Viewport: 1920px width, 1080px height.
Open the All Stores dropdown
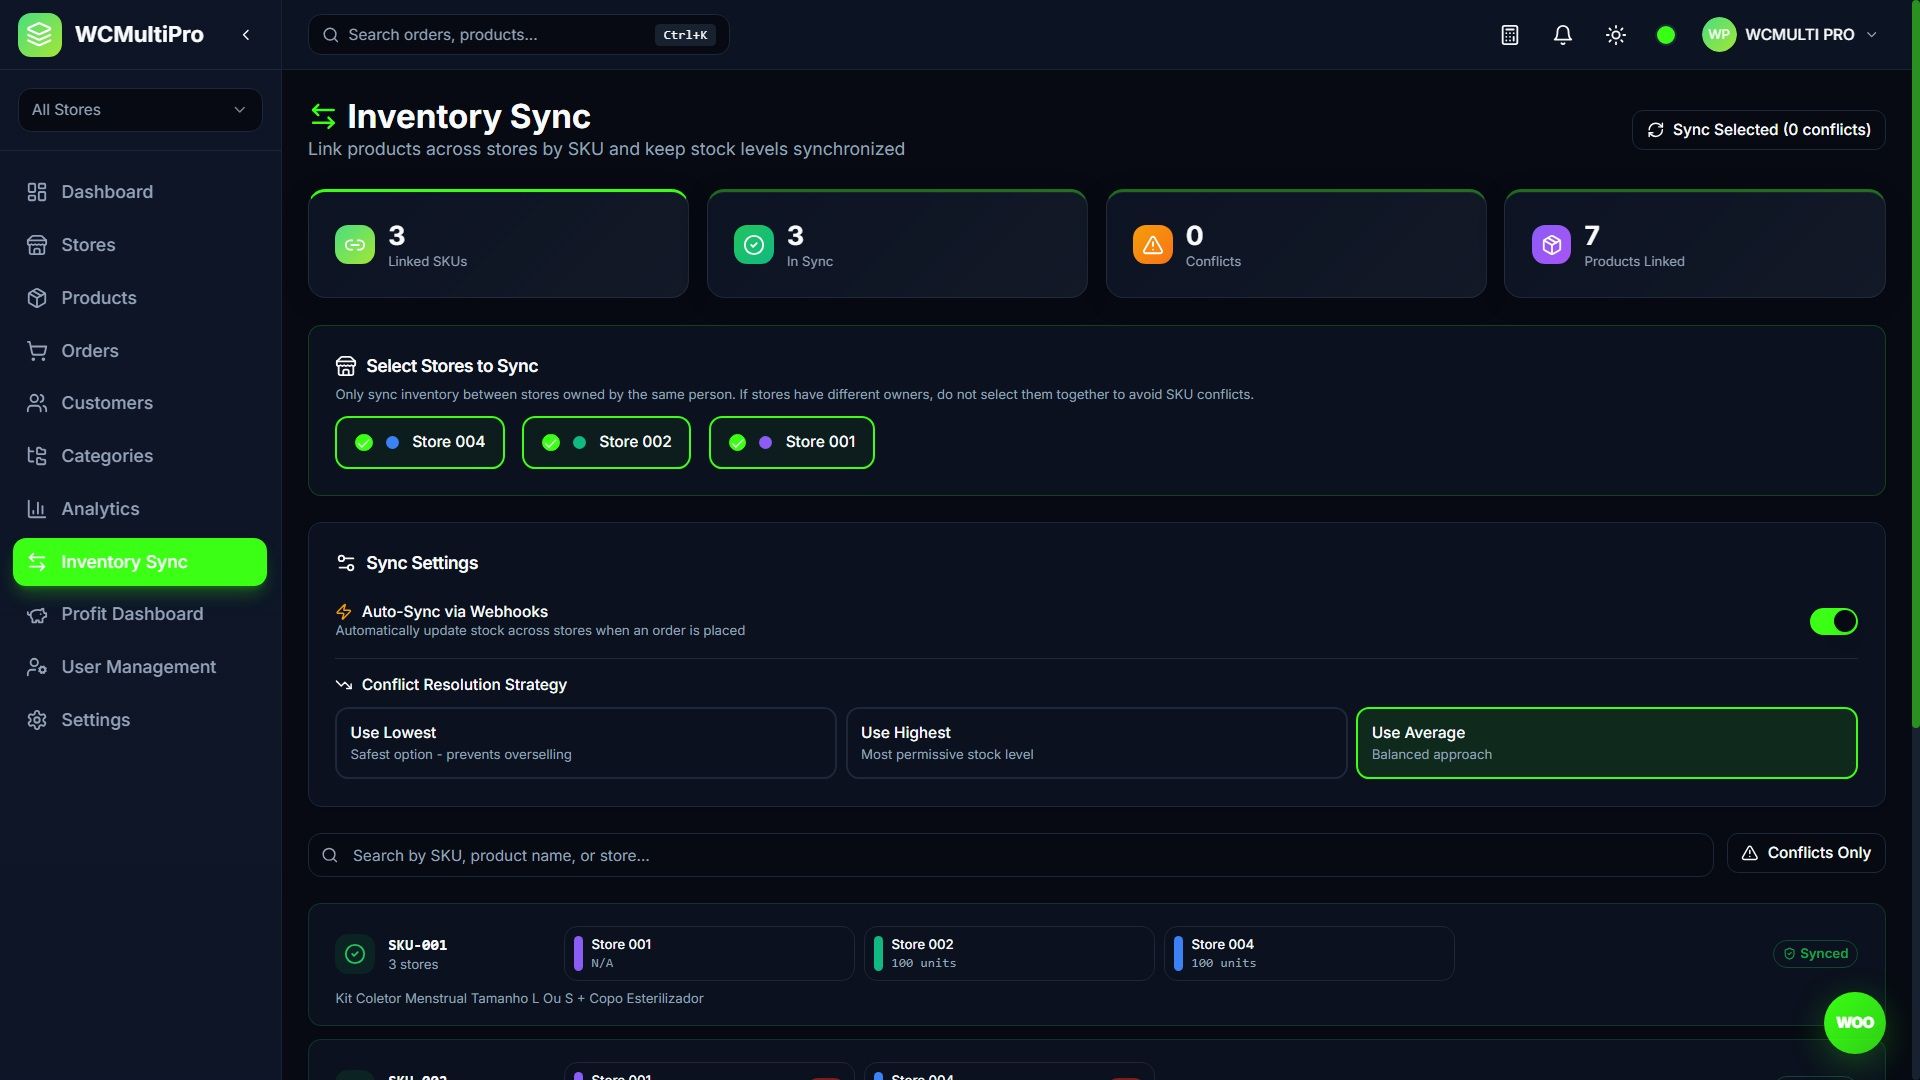click(140, 110)
